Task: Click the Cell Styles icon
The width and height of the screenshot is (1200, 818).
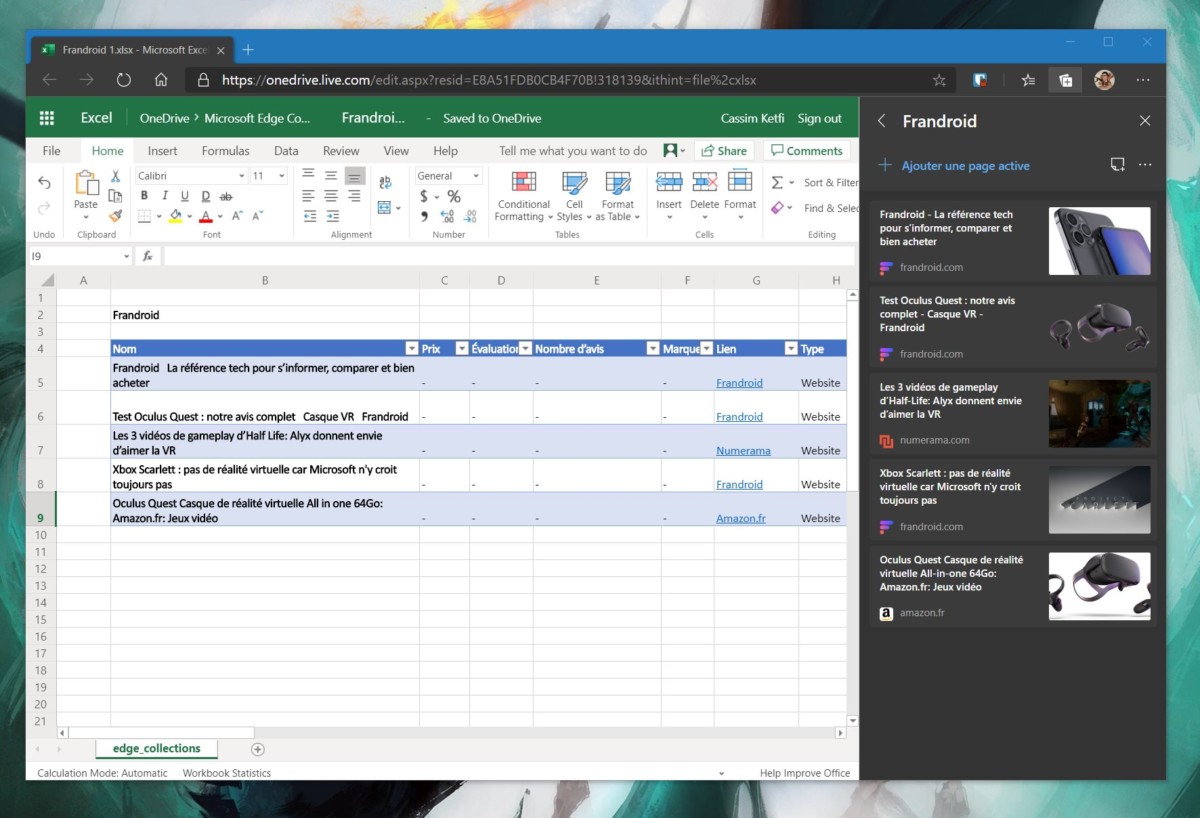Action: (x=574, y=182)
